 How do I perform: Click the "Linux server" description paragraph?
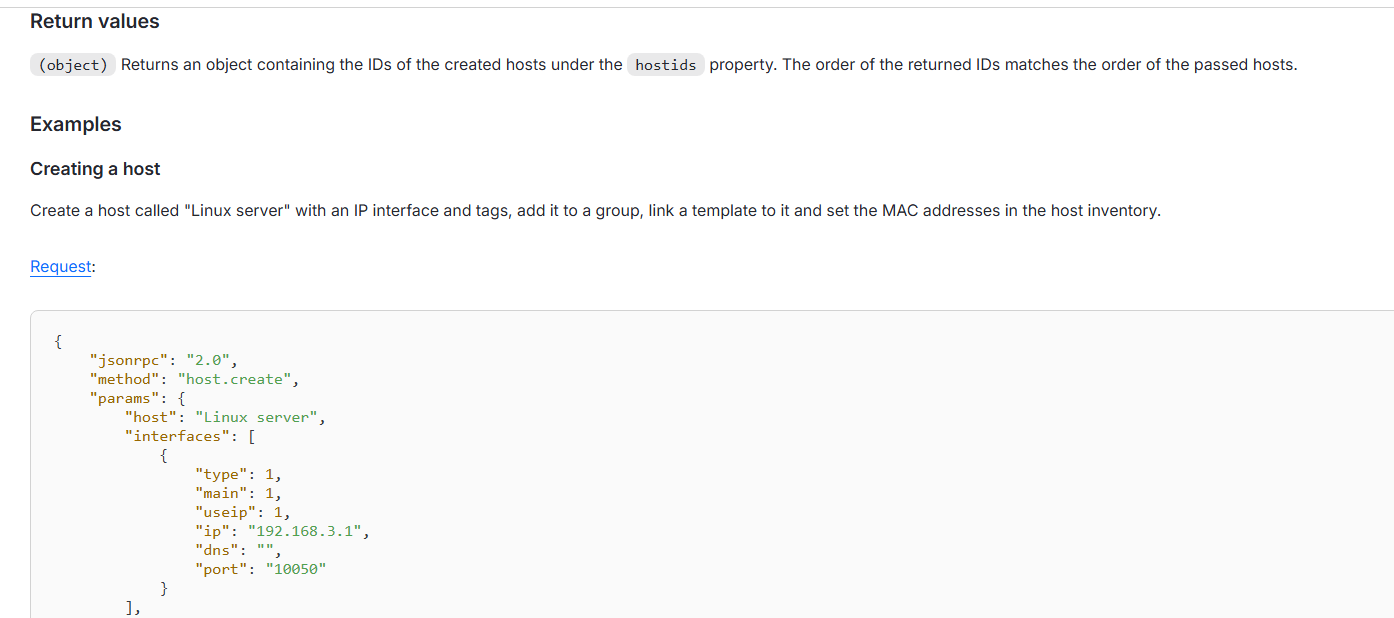595,211
